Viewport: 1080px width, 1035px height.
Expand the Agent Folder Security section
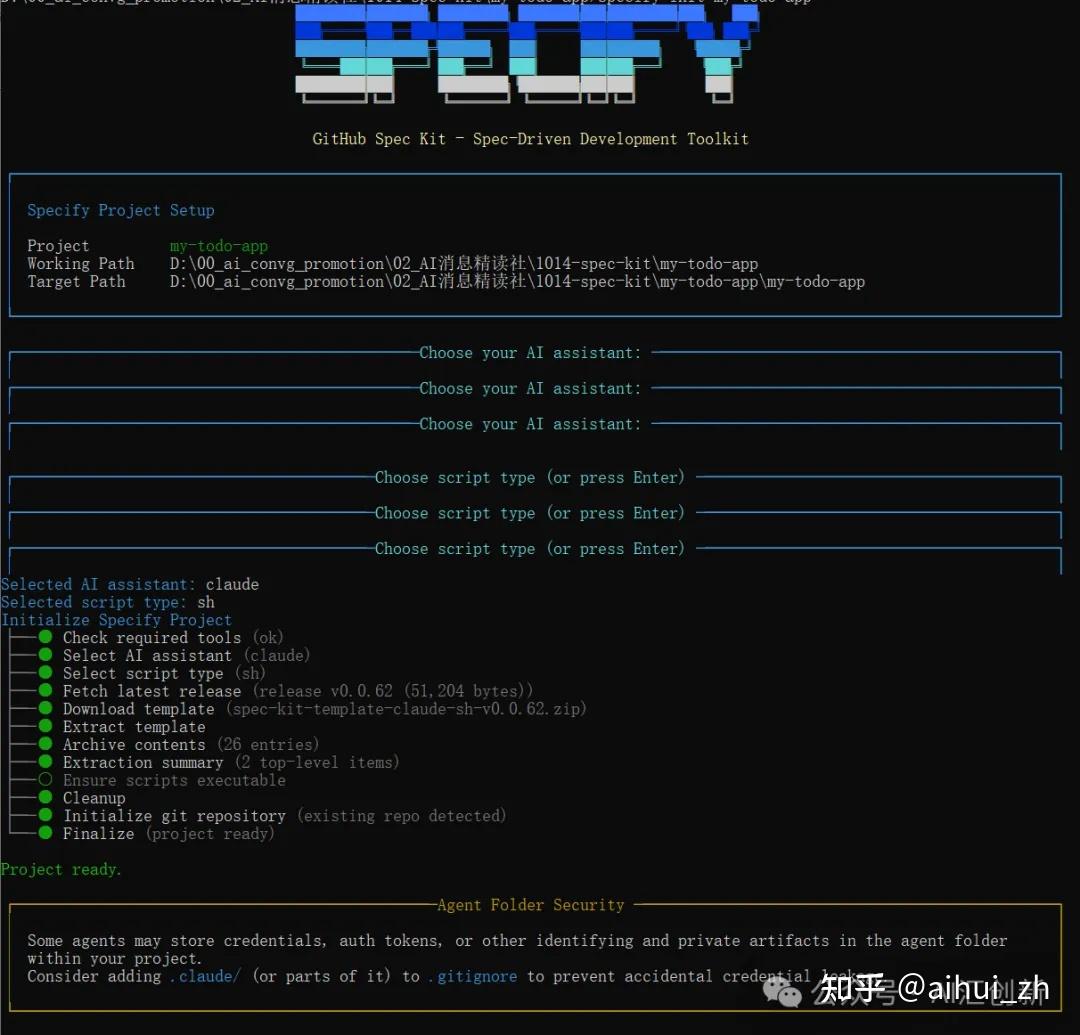coord(530,905)
